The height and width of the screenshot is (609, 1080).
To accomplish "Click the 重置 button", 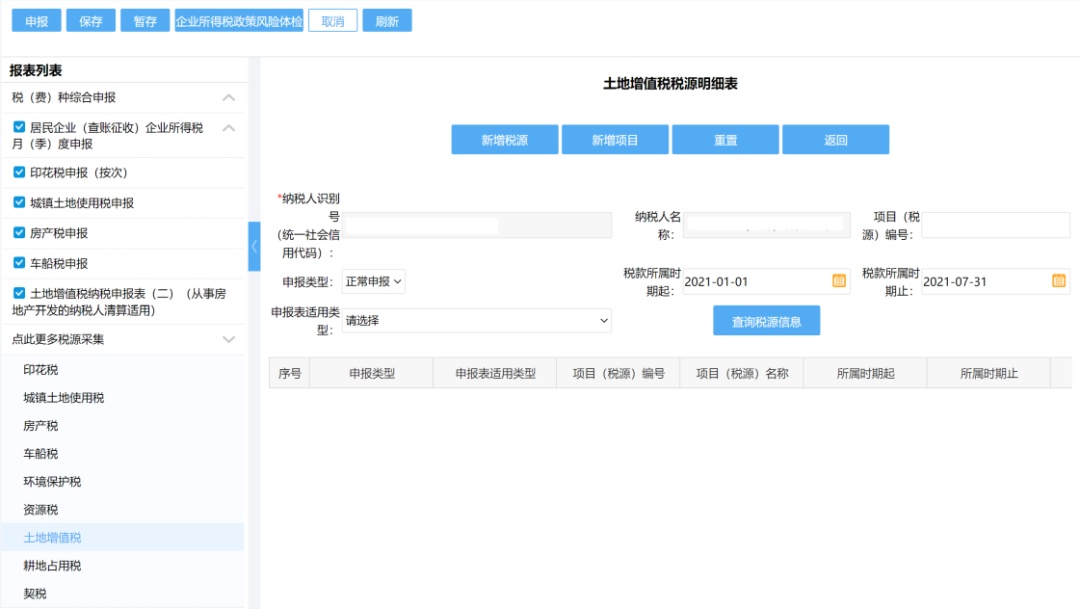I will point(726,139).
